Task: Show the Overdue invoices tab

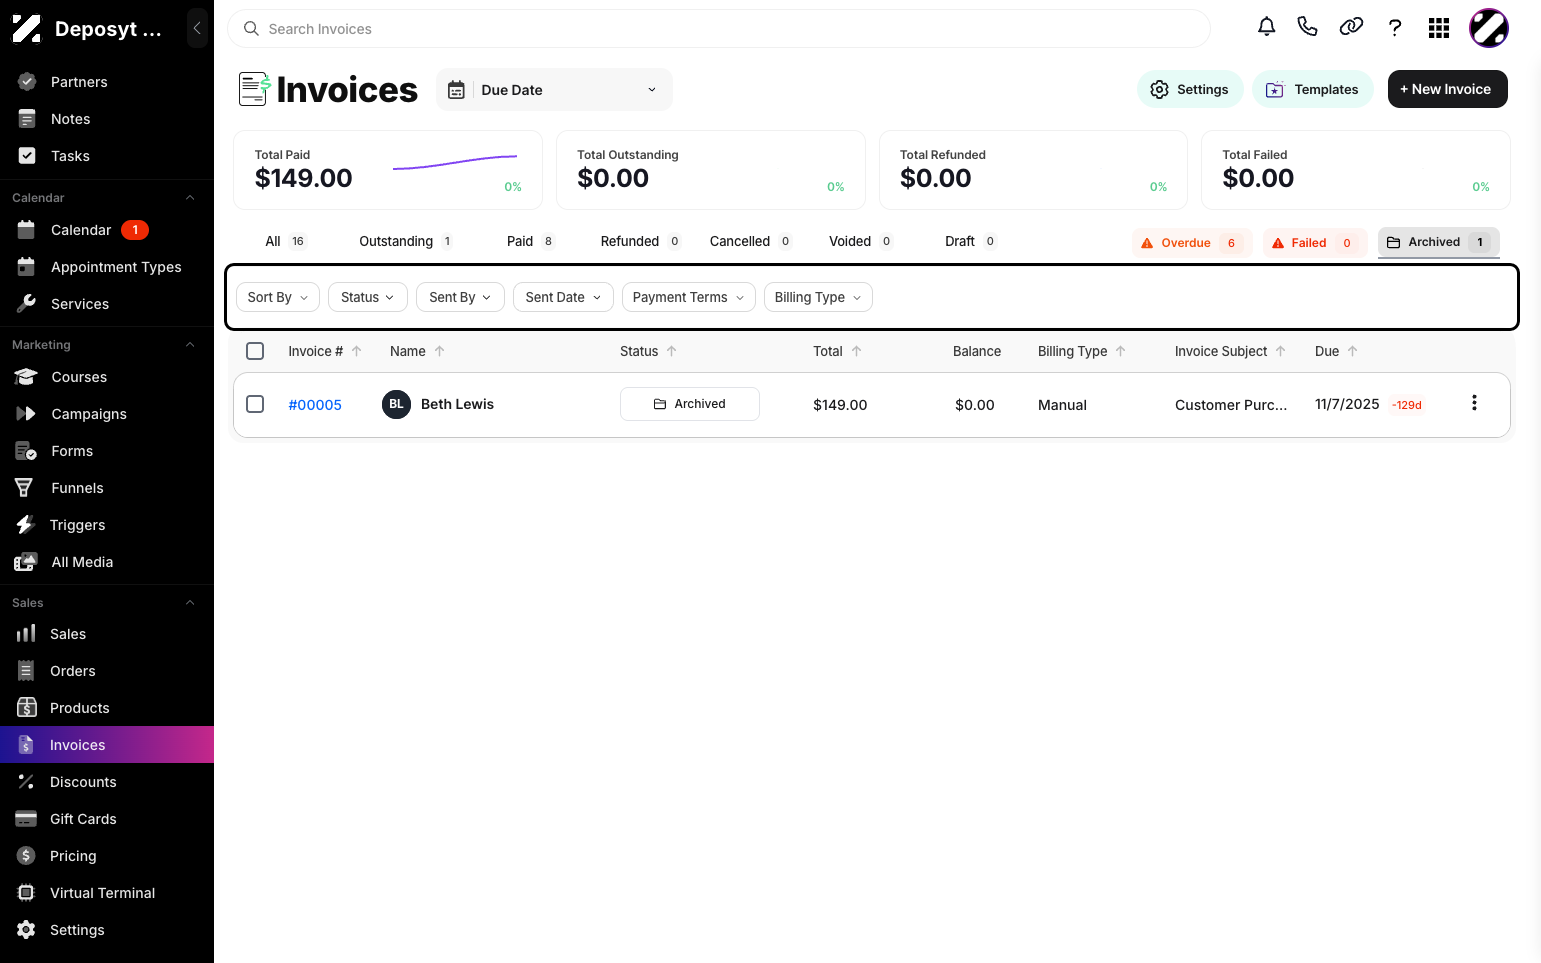Action: tap(1191, 243)
